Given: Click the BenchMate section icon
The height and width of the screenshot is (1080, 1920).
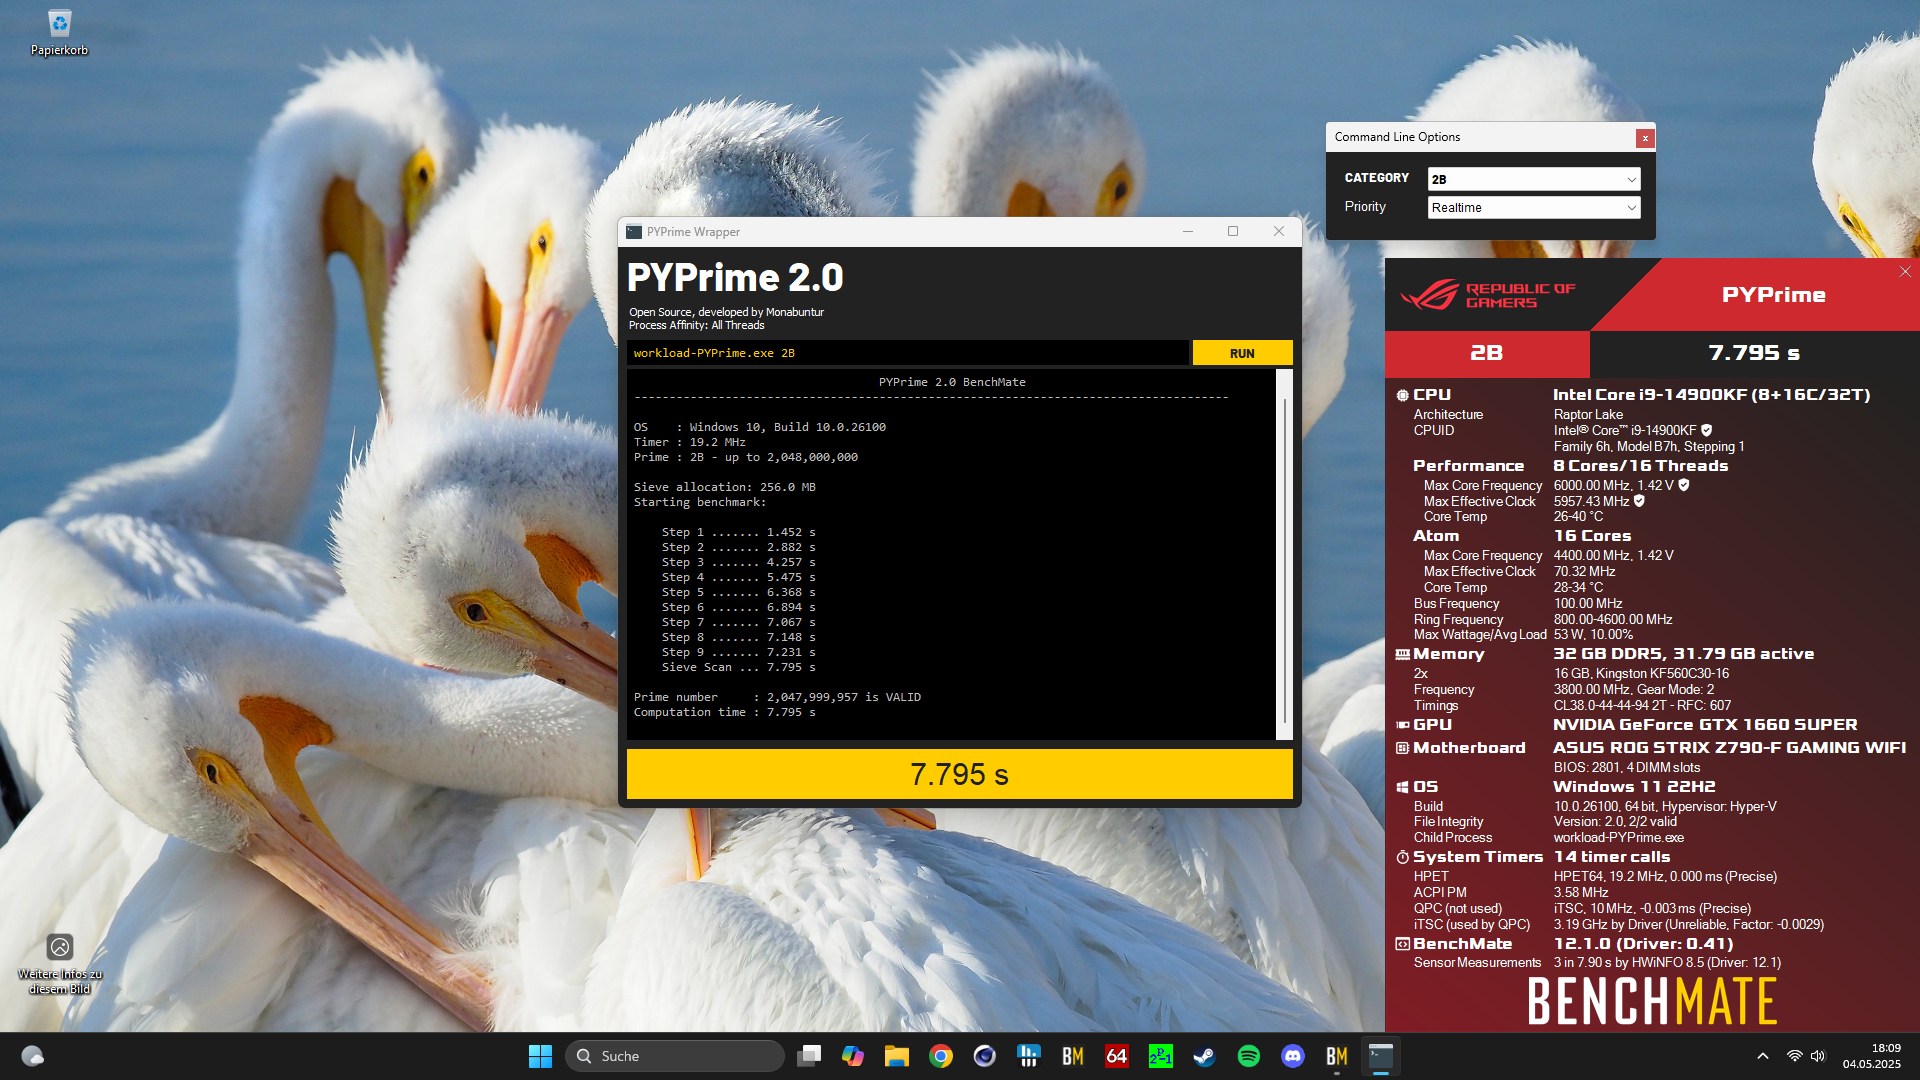Looking at the screenshot, I should (x=1402, y=944).
